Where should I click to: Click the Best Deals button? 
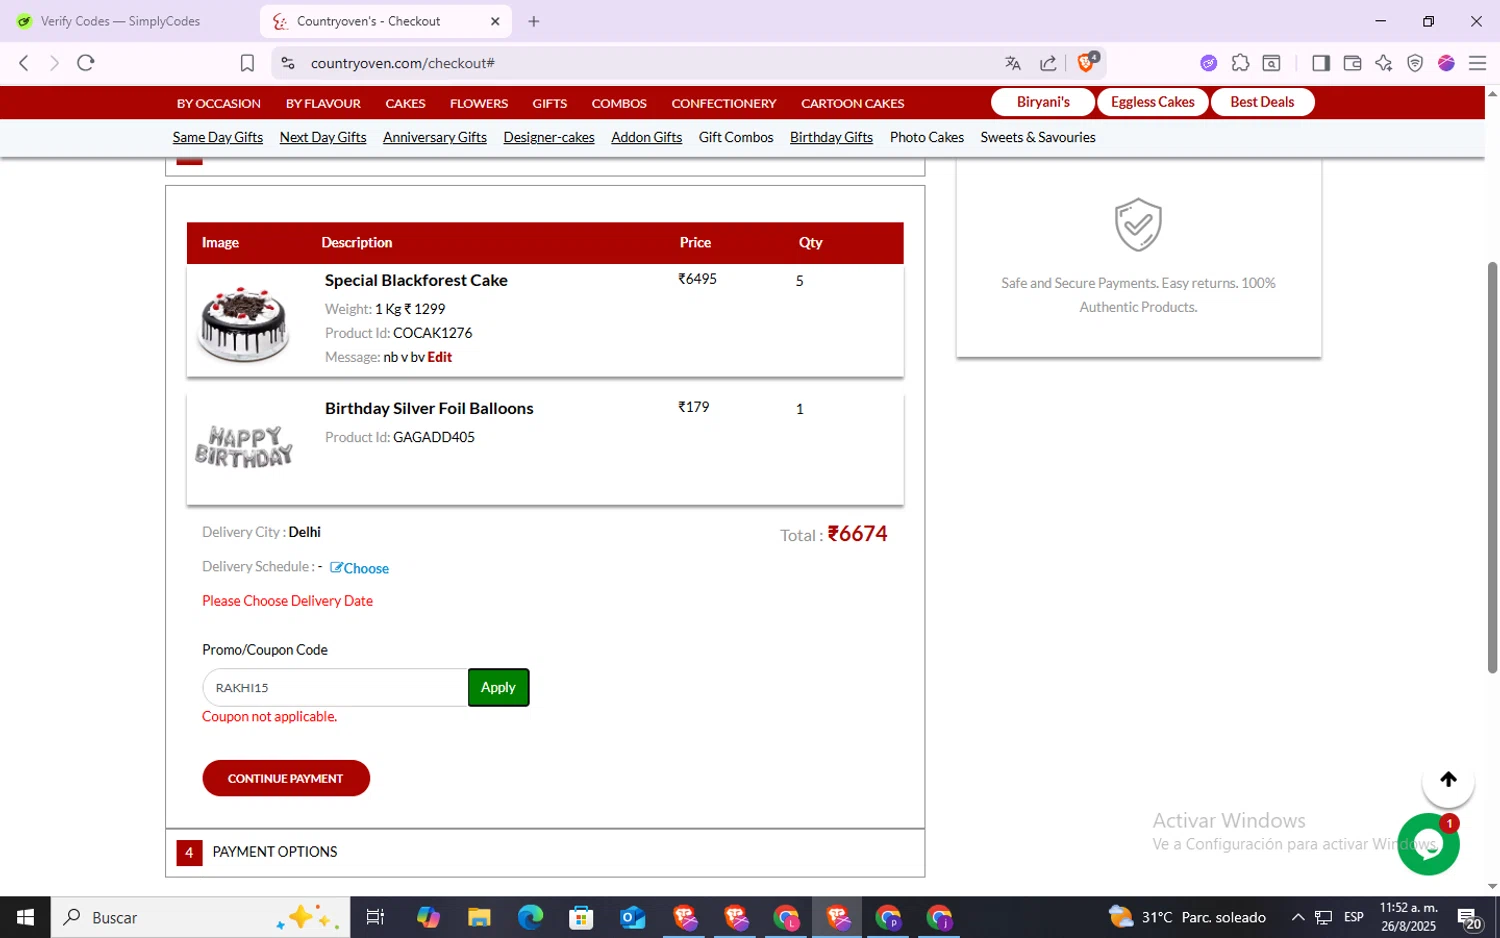click(1262, 102)
